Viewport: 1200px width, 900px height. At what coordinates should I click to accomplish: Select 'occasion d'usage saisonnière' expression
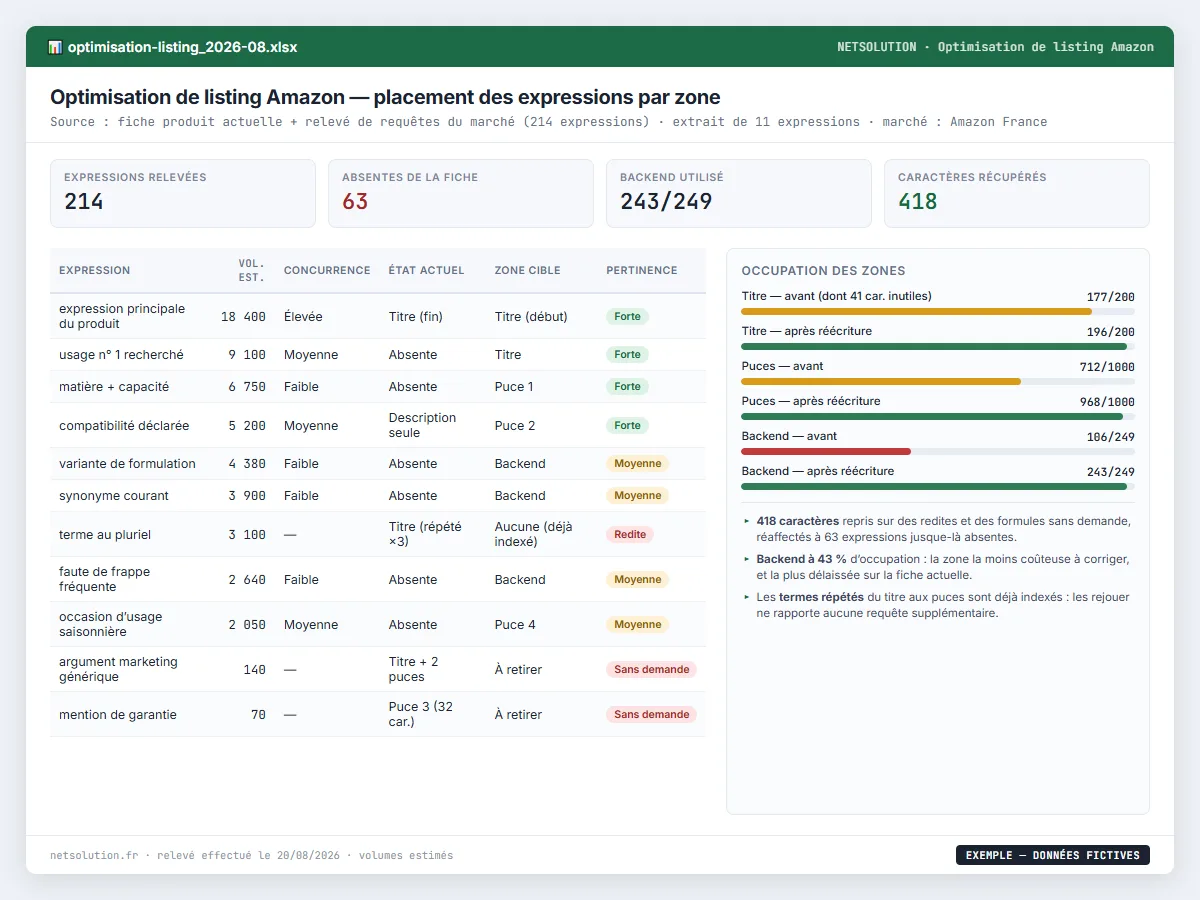[110, 624]
